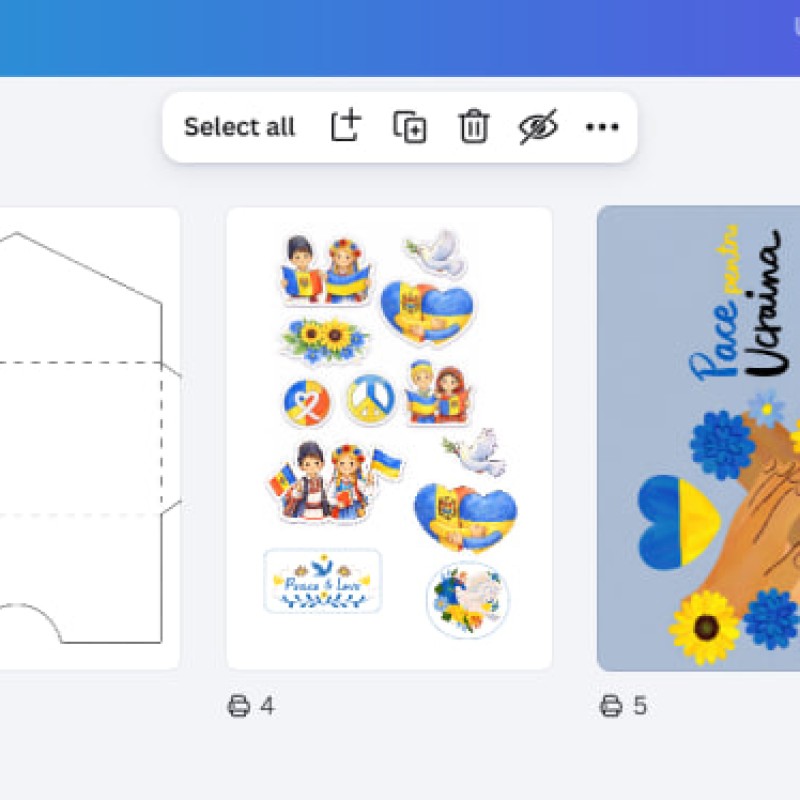
Task: Add a new page via toolbar icon
Action: tap(346, 126)
